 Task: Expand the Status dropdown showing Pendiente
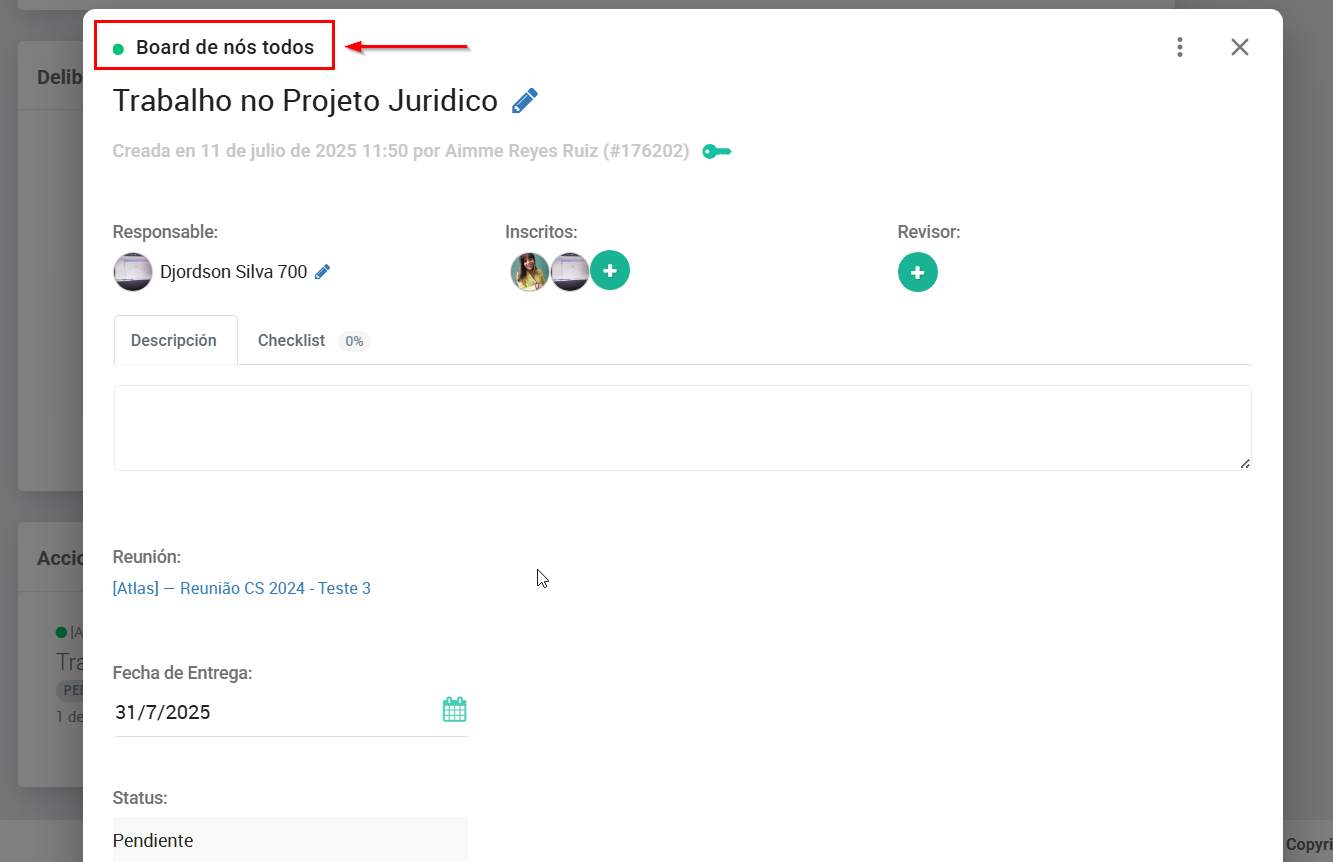pos(290,840)
